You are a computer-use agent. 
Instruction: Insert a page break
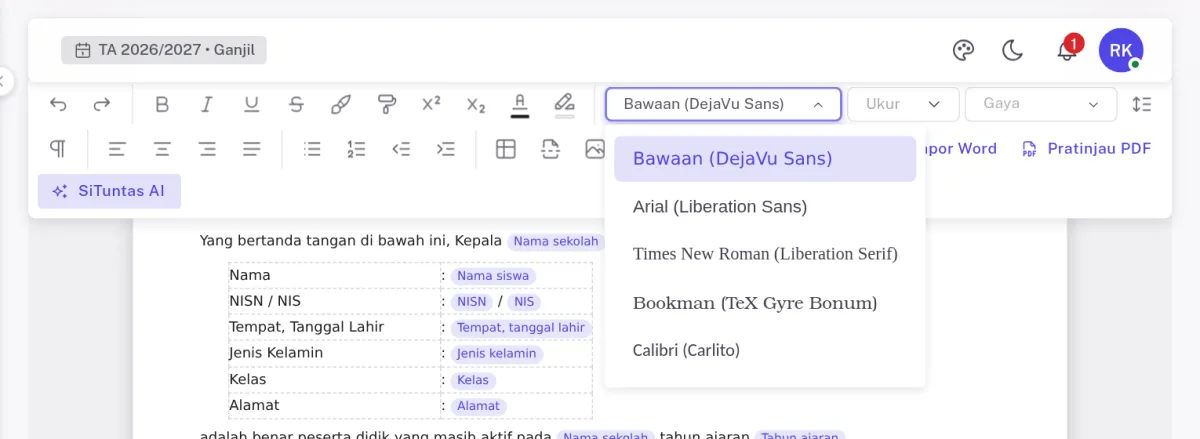pyautogui.click(x=550, y=149)
